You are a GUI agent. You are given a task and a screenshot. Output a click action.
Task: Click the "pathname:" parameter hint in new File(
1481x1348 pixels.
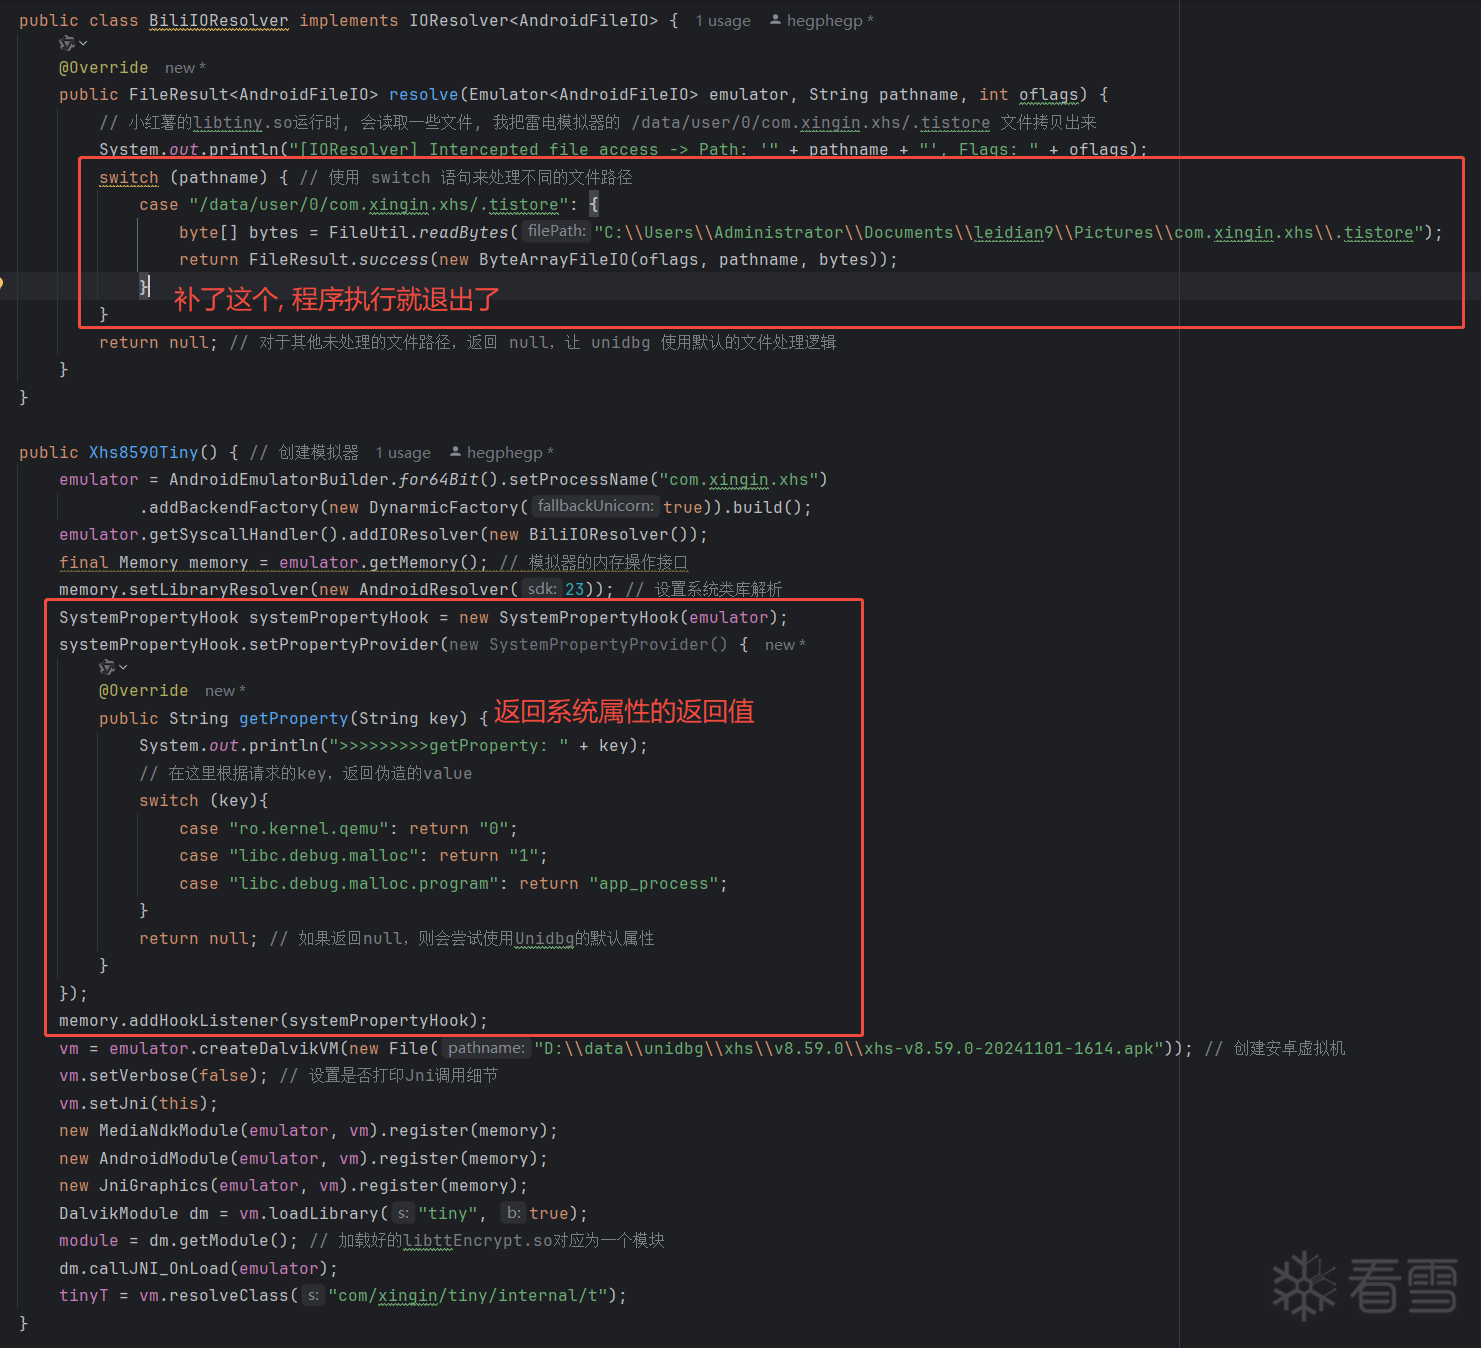(x=486, y=1048)
